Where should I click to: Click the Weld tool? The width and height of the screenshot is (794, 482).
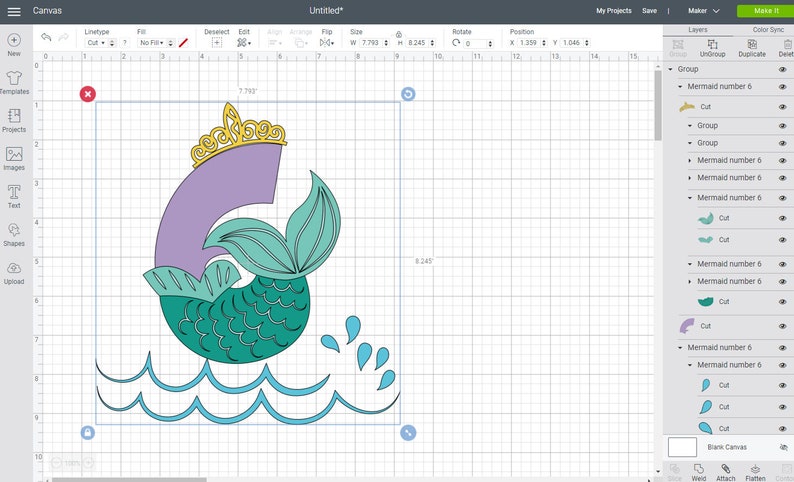coord(699,472)
